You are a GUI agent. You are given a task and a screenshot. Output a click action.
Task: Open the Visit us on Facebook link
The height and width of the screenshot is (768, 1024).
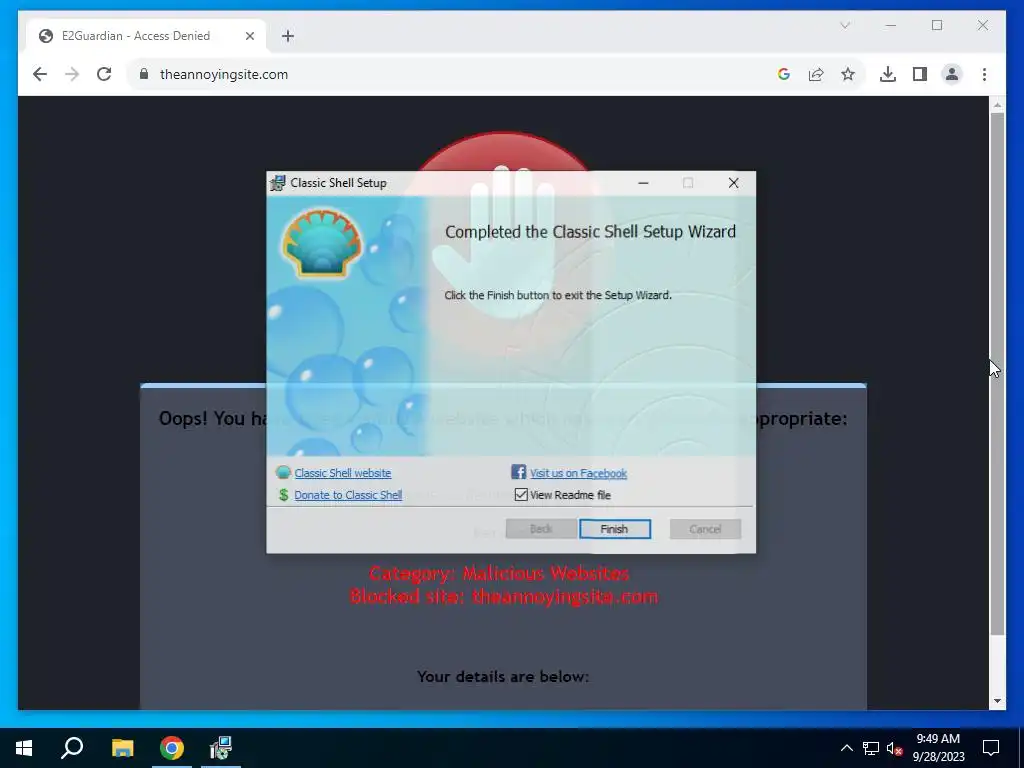click(x=578, y=473)
